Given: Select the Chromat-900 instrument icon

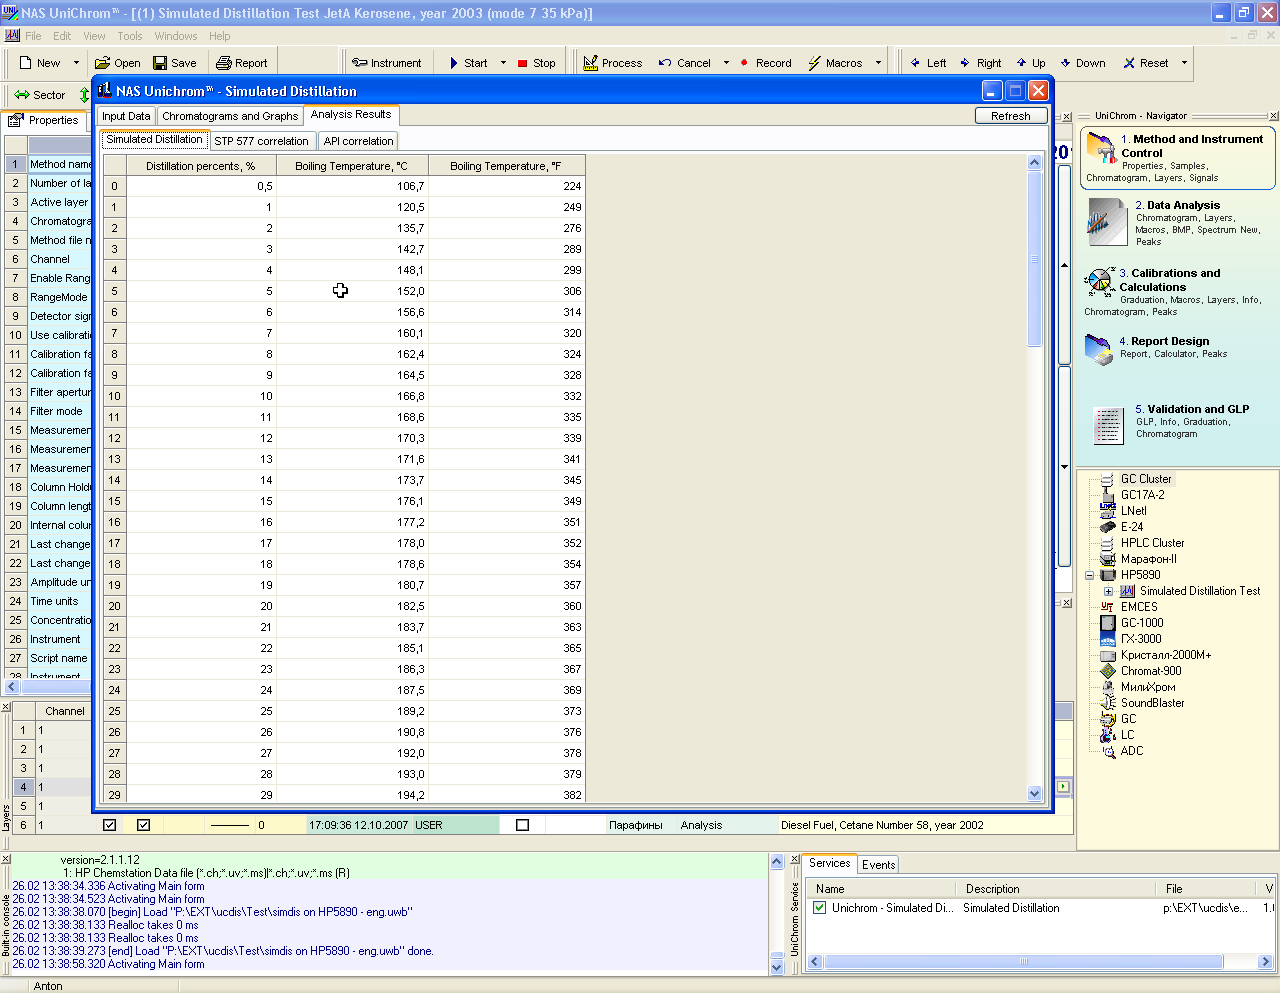Looking at the screenshot, I should coord(1107,671).
